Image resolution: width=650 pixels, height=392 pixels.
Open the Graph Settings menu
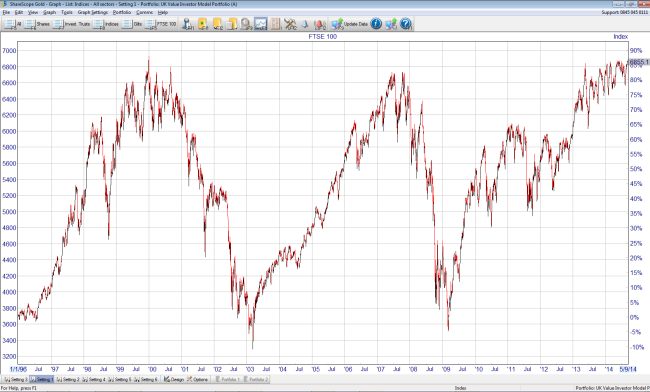coord(92,12)
